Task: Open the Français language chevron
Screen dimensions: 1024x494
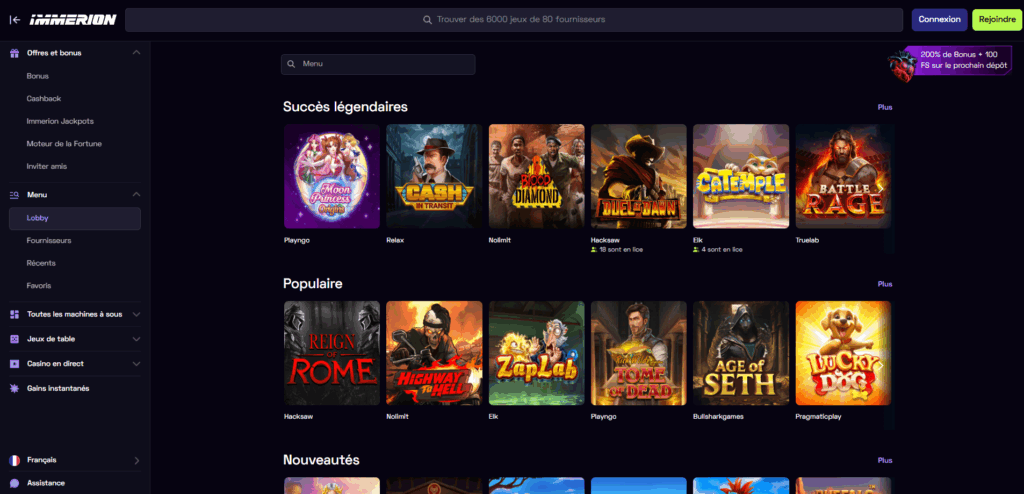Action: (x=136, y=461)
